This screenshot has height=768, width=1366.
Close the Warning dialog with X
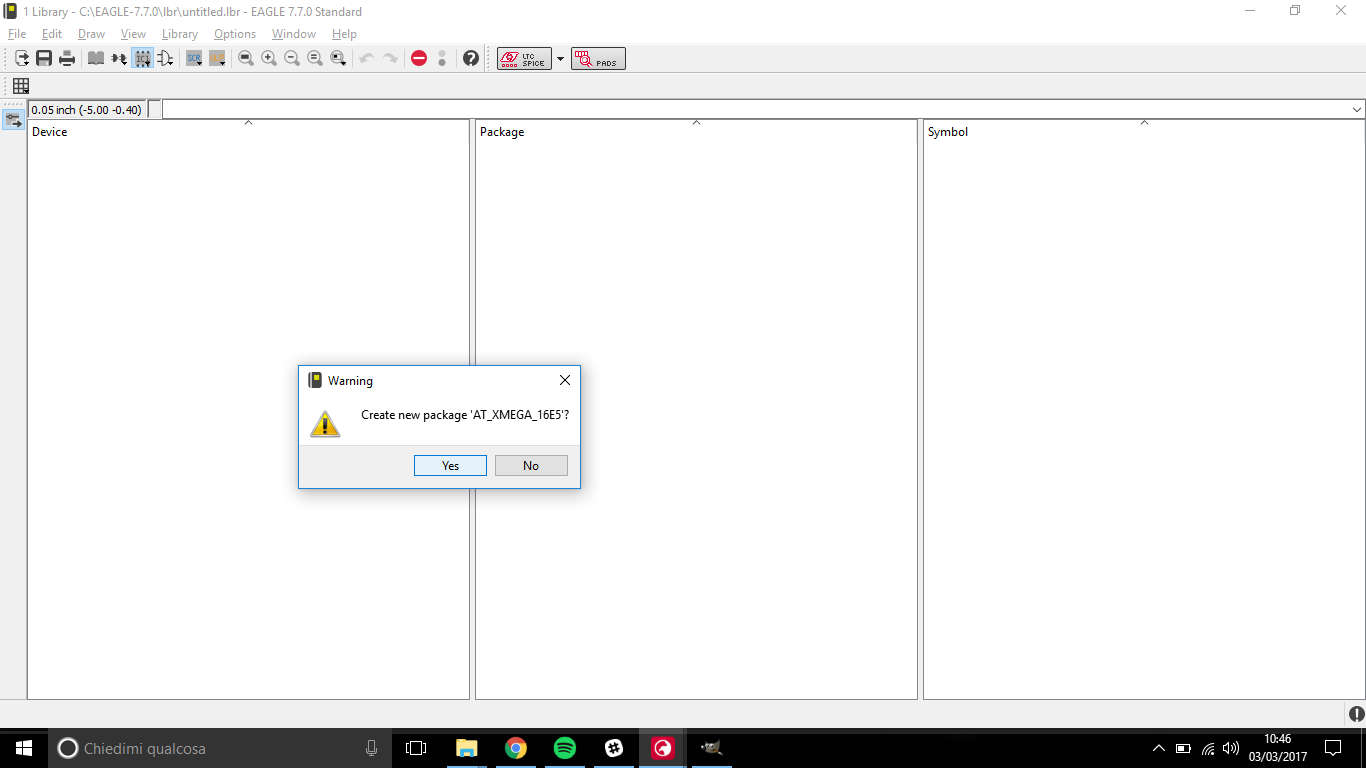point(565,380)
